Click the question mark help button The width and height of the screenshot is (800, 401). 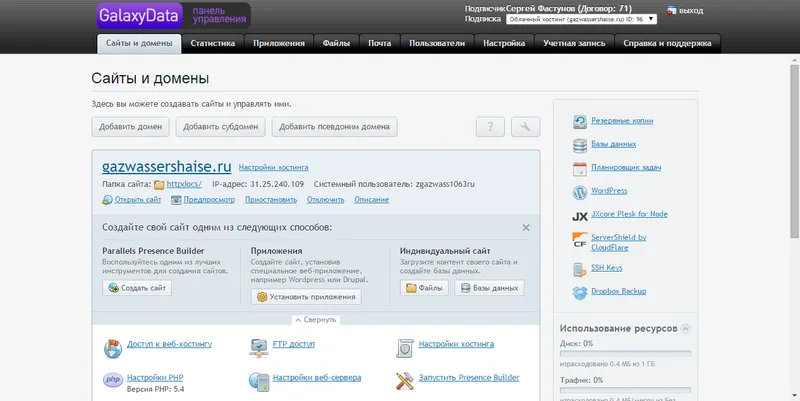coord(490,127)
